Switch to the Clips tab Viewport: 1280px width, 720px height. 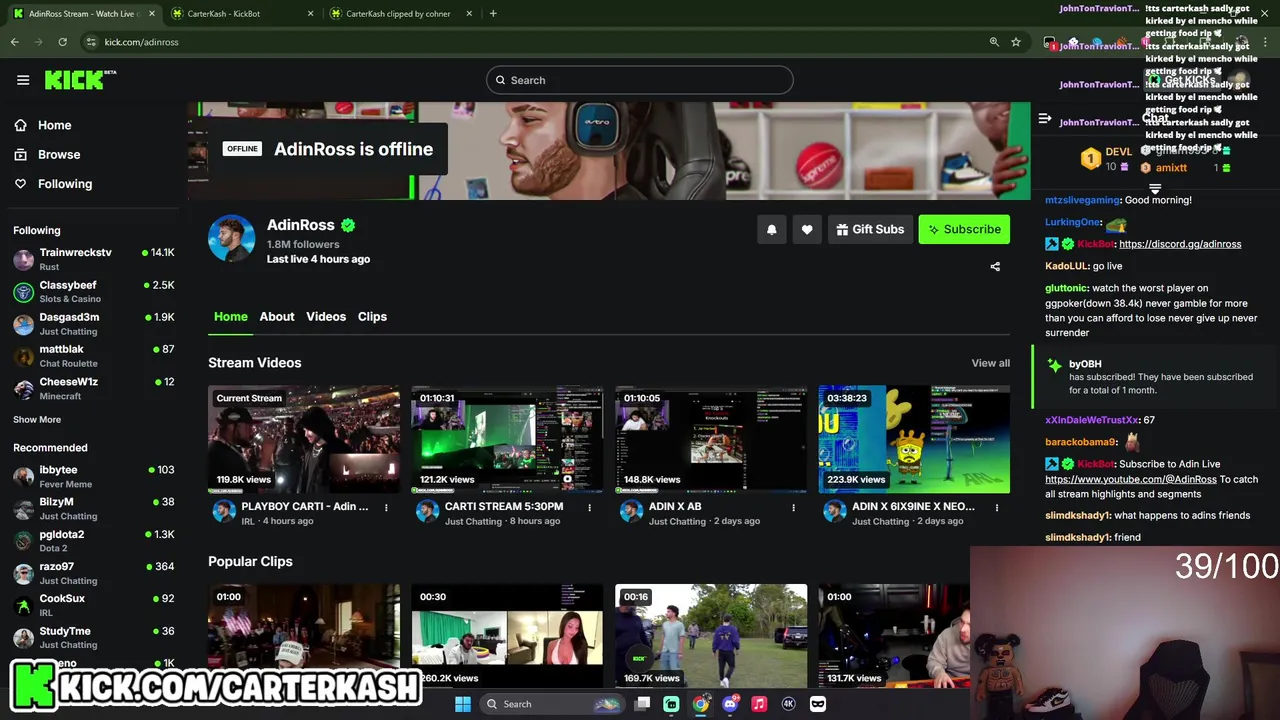(372, 316)
